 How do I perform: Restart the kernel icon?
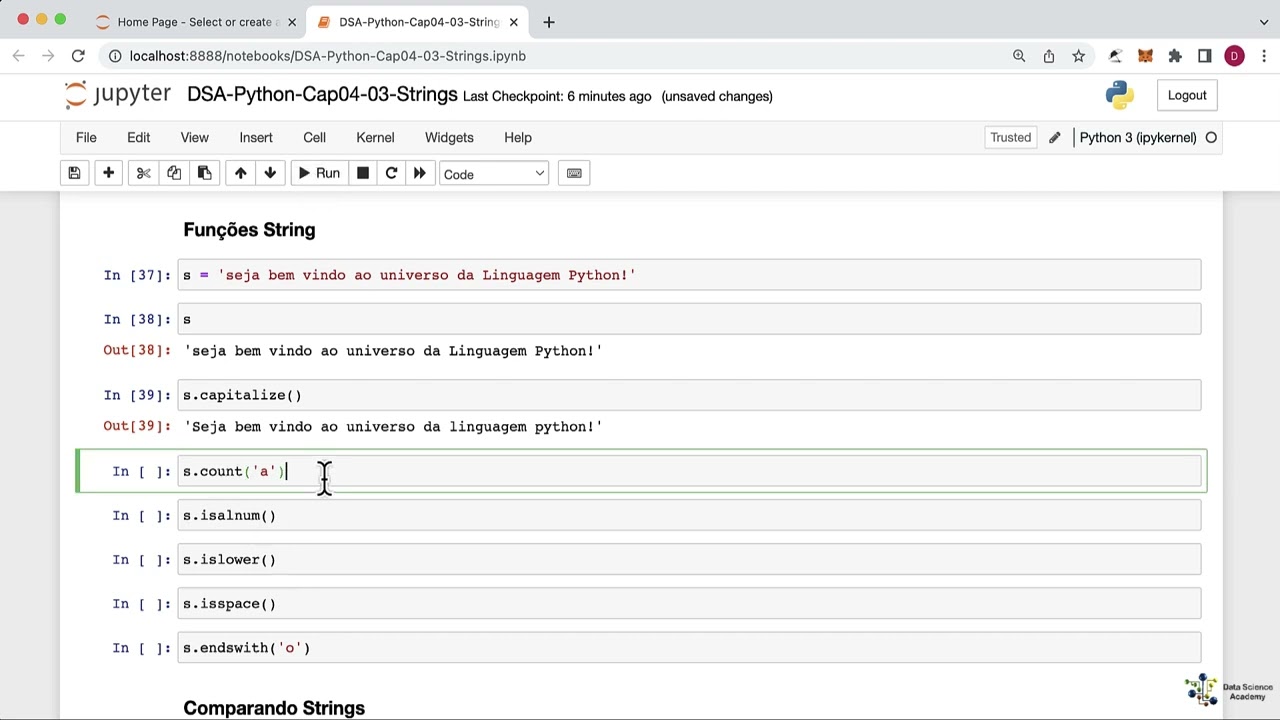pos(391,173)
